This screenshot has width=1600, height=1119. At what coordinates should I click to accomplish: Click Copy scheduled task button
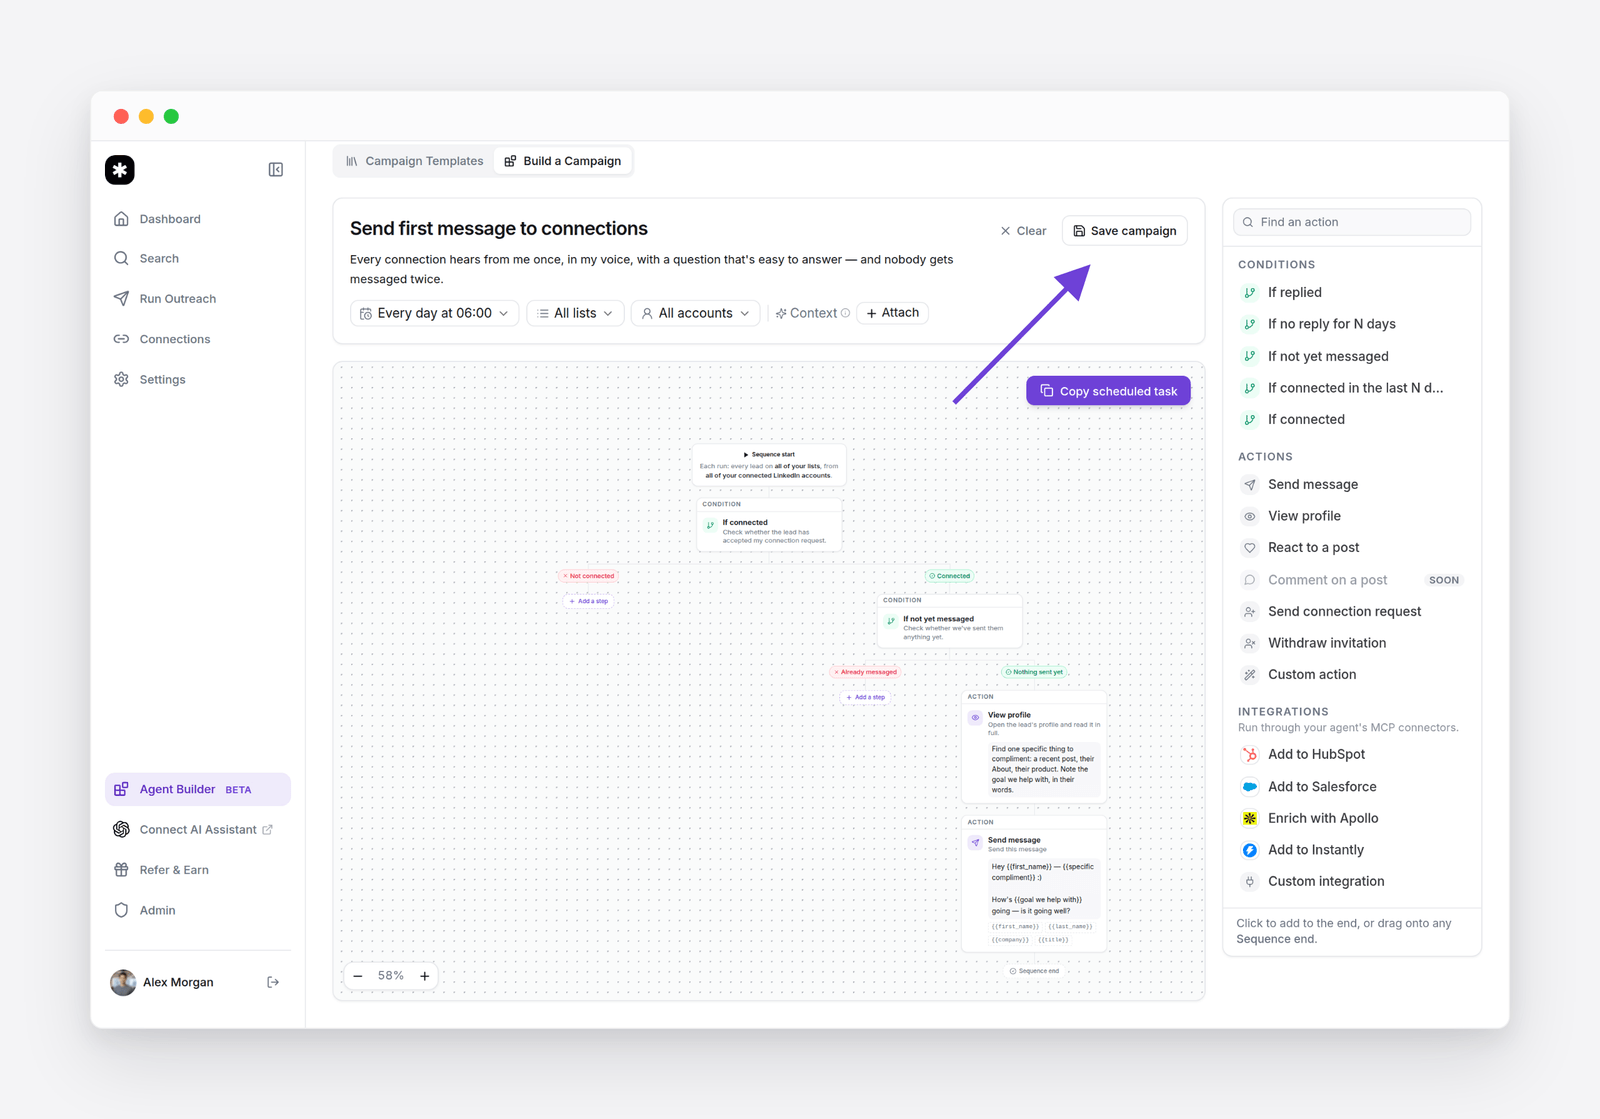pos(1108,391)
